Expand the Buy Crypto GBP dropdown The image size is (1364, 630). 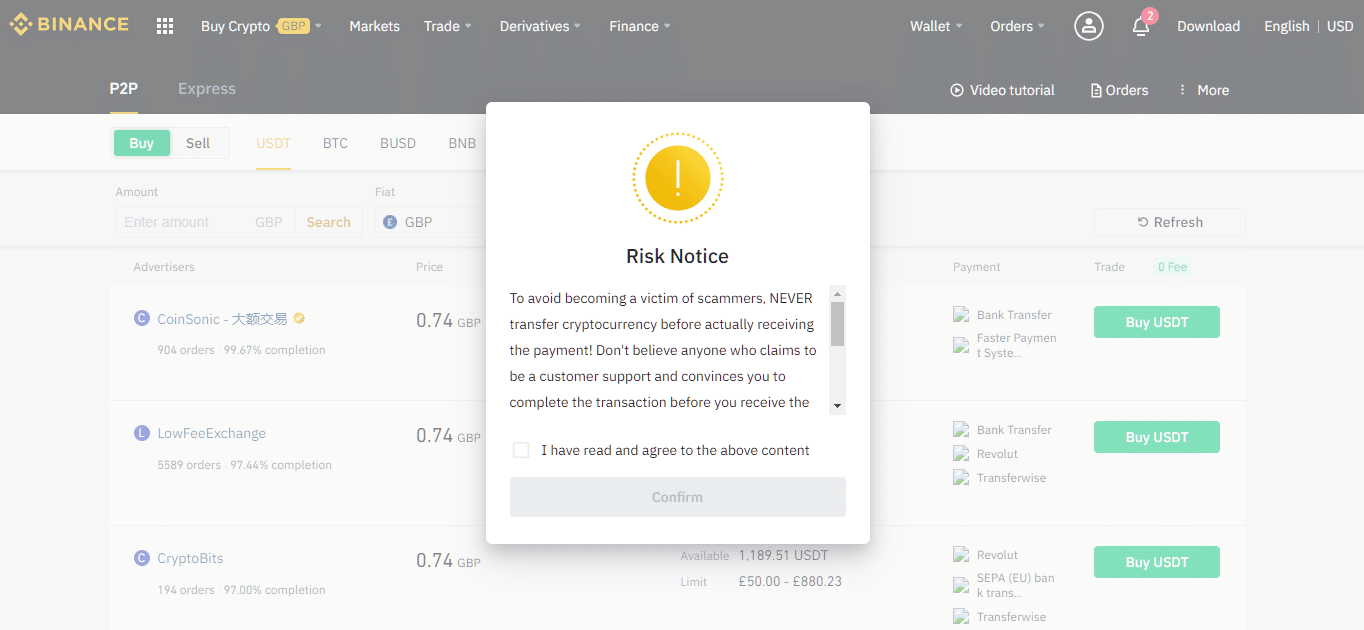coord(261,26)
